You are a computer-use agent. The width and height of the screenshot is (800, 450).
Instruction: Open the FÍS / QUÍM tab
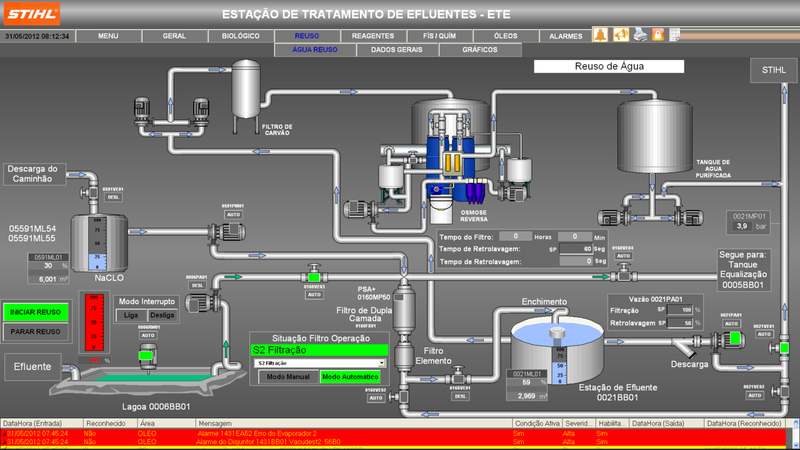pyautogui.click(x=440, y=36)
